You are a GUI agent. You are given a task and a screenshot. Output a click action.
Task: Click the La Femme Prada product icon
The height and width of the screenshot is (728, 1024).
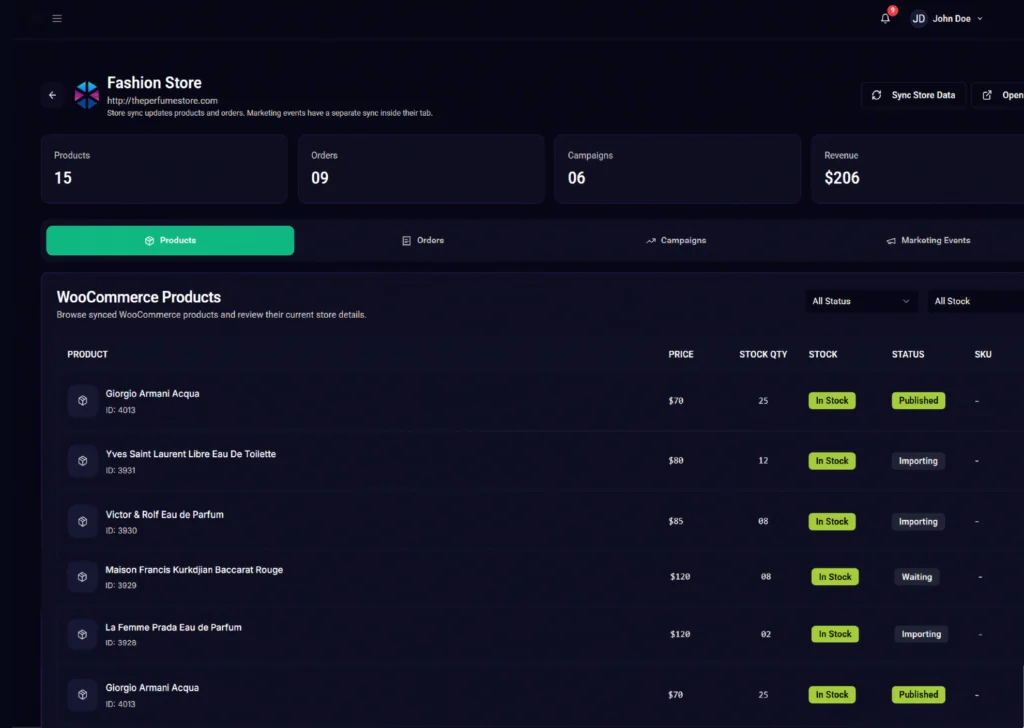tap(82, 634)
